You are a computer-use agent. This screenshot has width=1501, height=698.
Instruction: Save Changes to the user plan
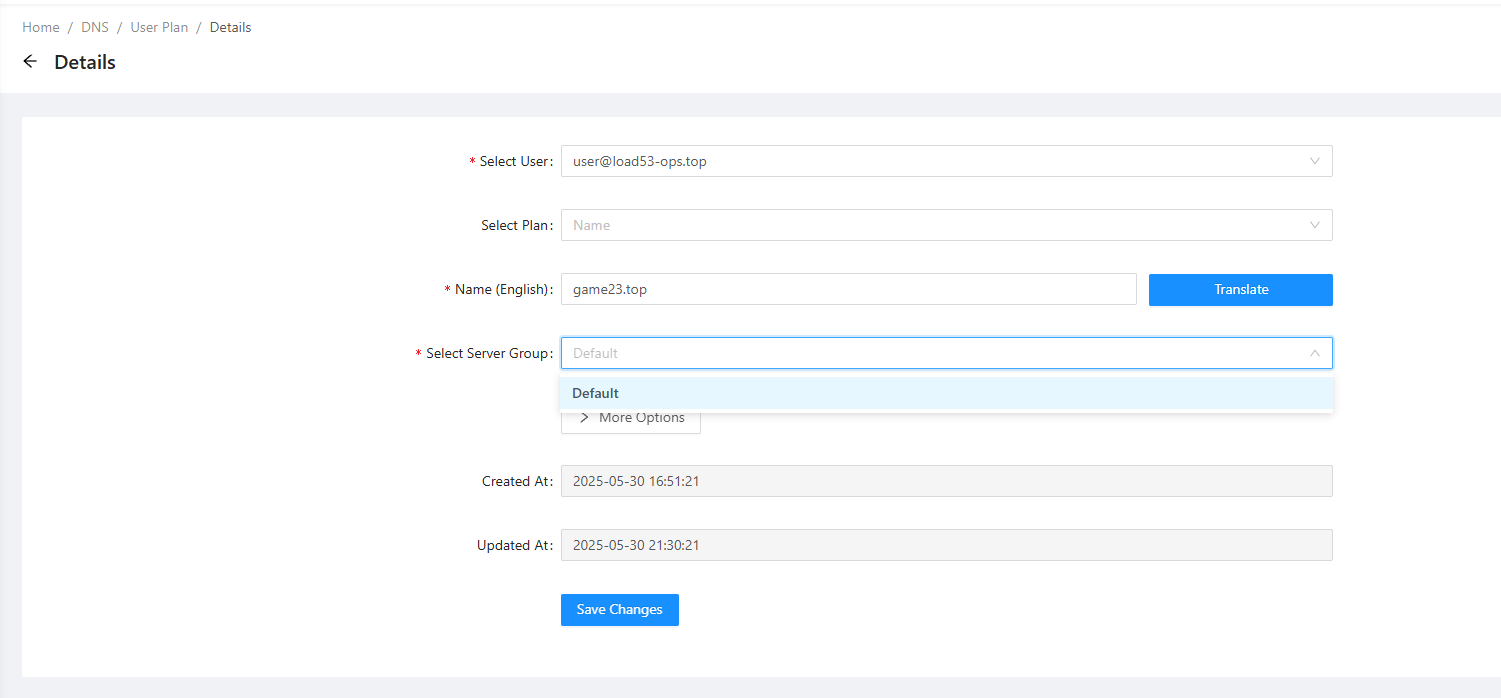coord(619,610)
